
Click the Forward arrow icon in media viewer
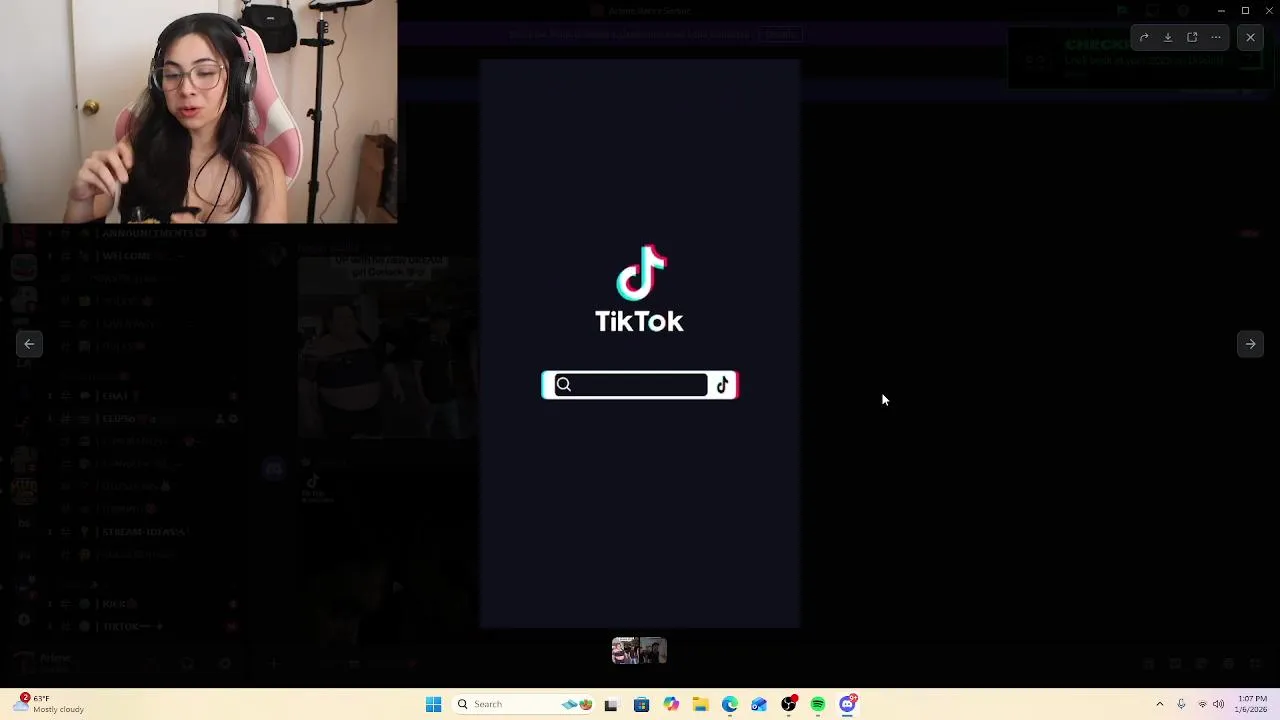pyautogui.click(x=1144, y=37)
